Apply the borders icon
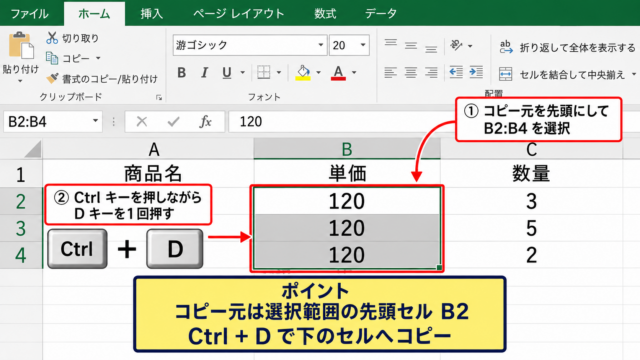Image resolution: width=640 pixels, height=360 pixels. pyautogui.click(x=264, y=73)
